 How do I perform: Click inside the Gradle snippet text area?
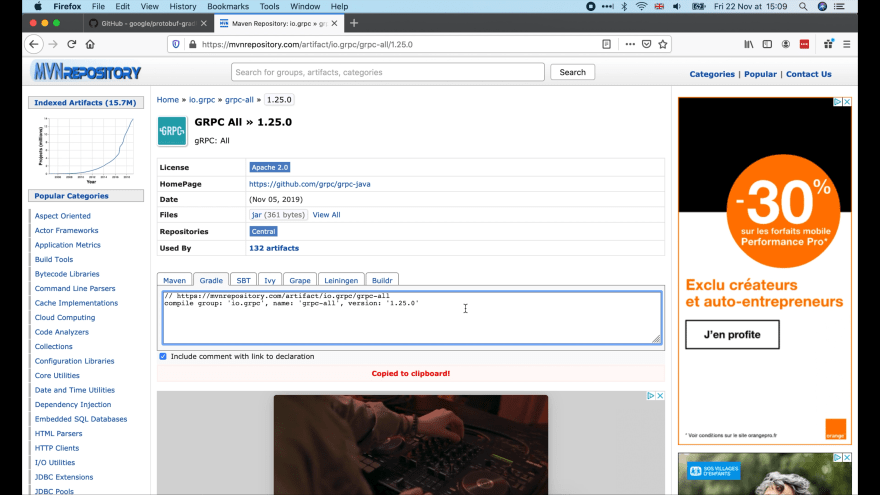click(411, 317)
